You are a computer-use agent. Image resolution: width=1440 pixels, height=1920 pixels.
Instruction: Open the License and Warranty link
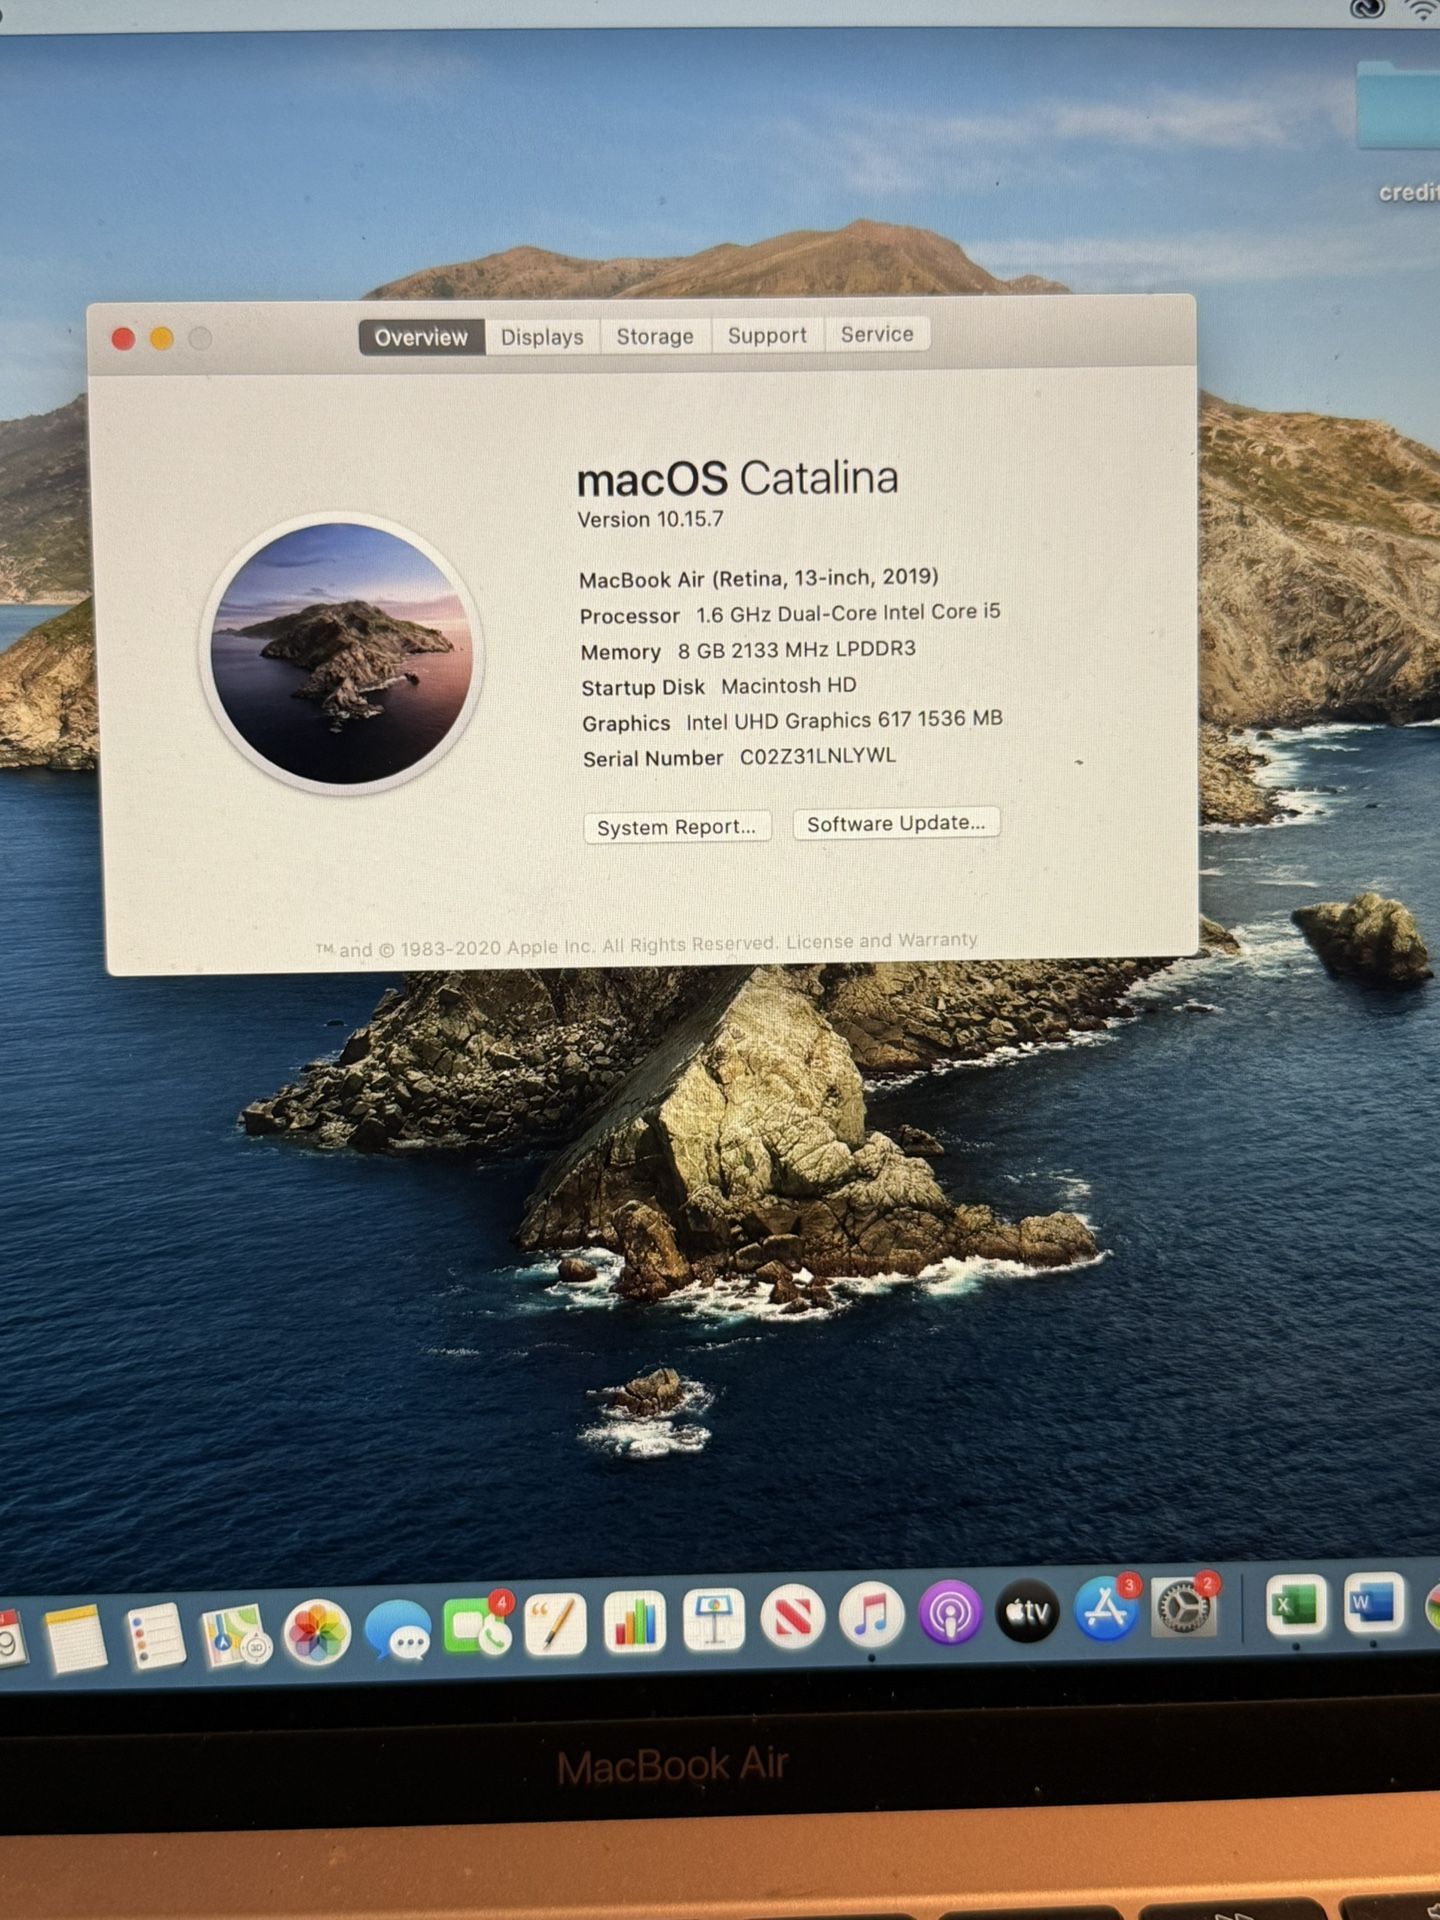pos(881,941)
